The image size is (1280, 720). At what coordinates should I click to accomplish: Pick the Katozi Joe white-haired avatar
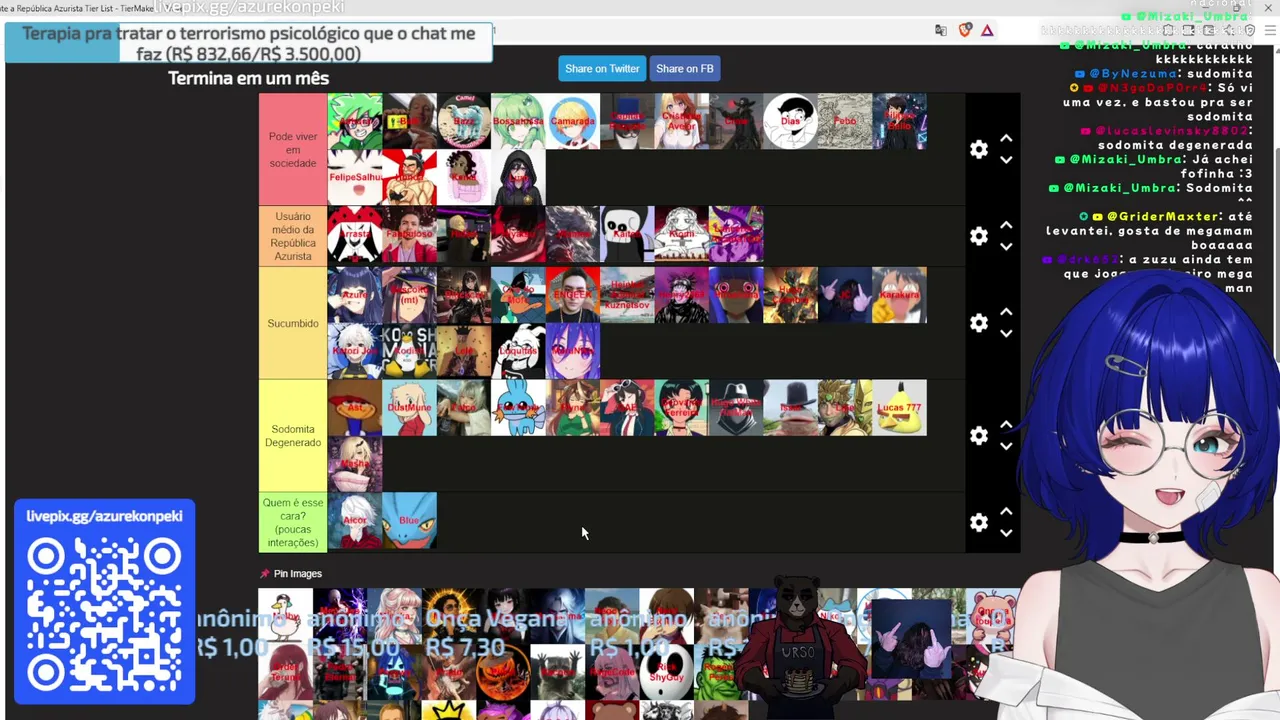355,351
